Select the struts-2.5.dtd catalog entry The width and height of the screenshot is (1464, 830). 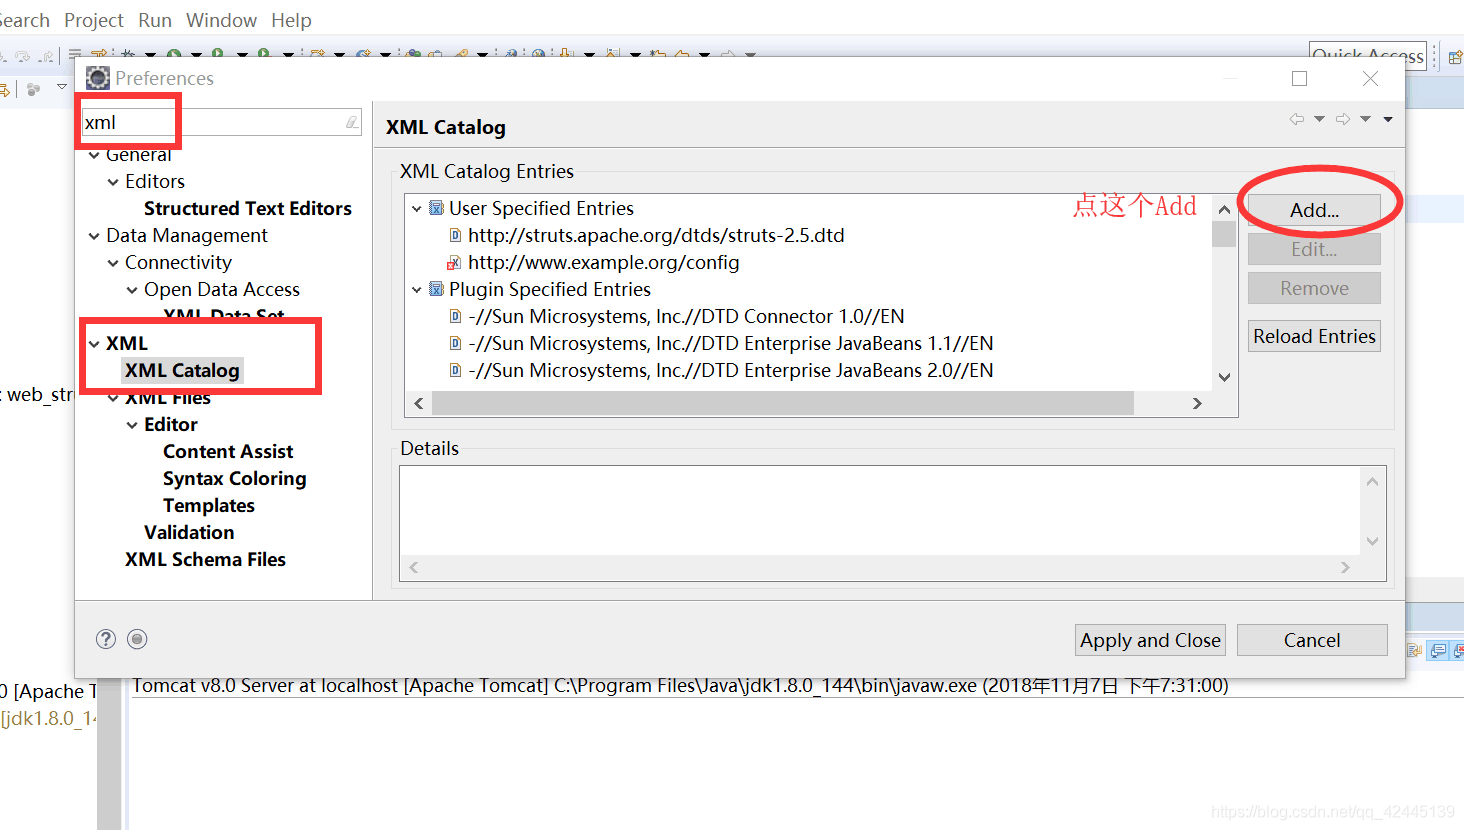point(656,235)
